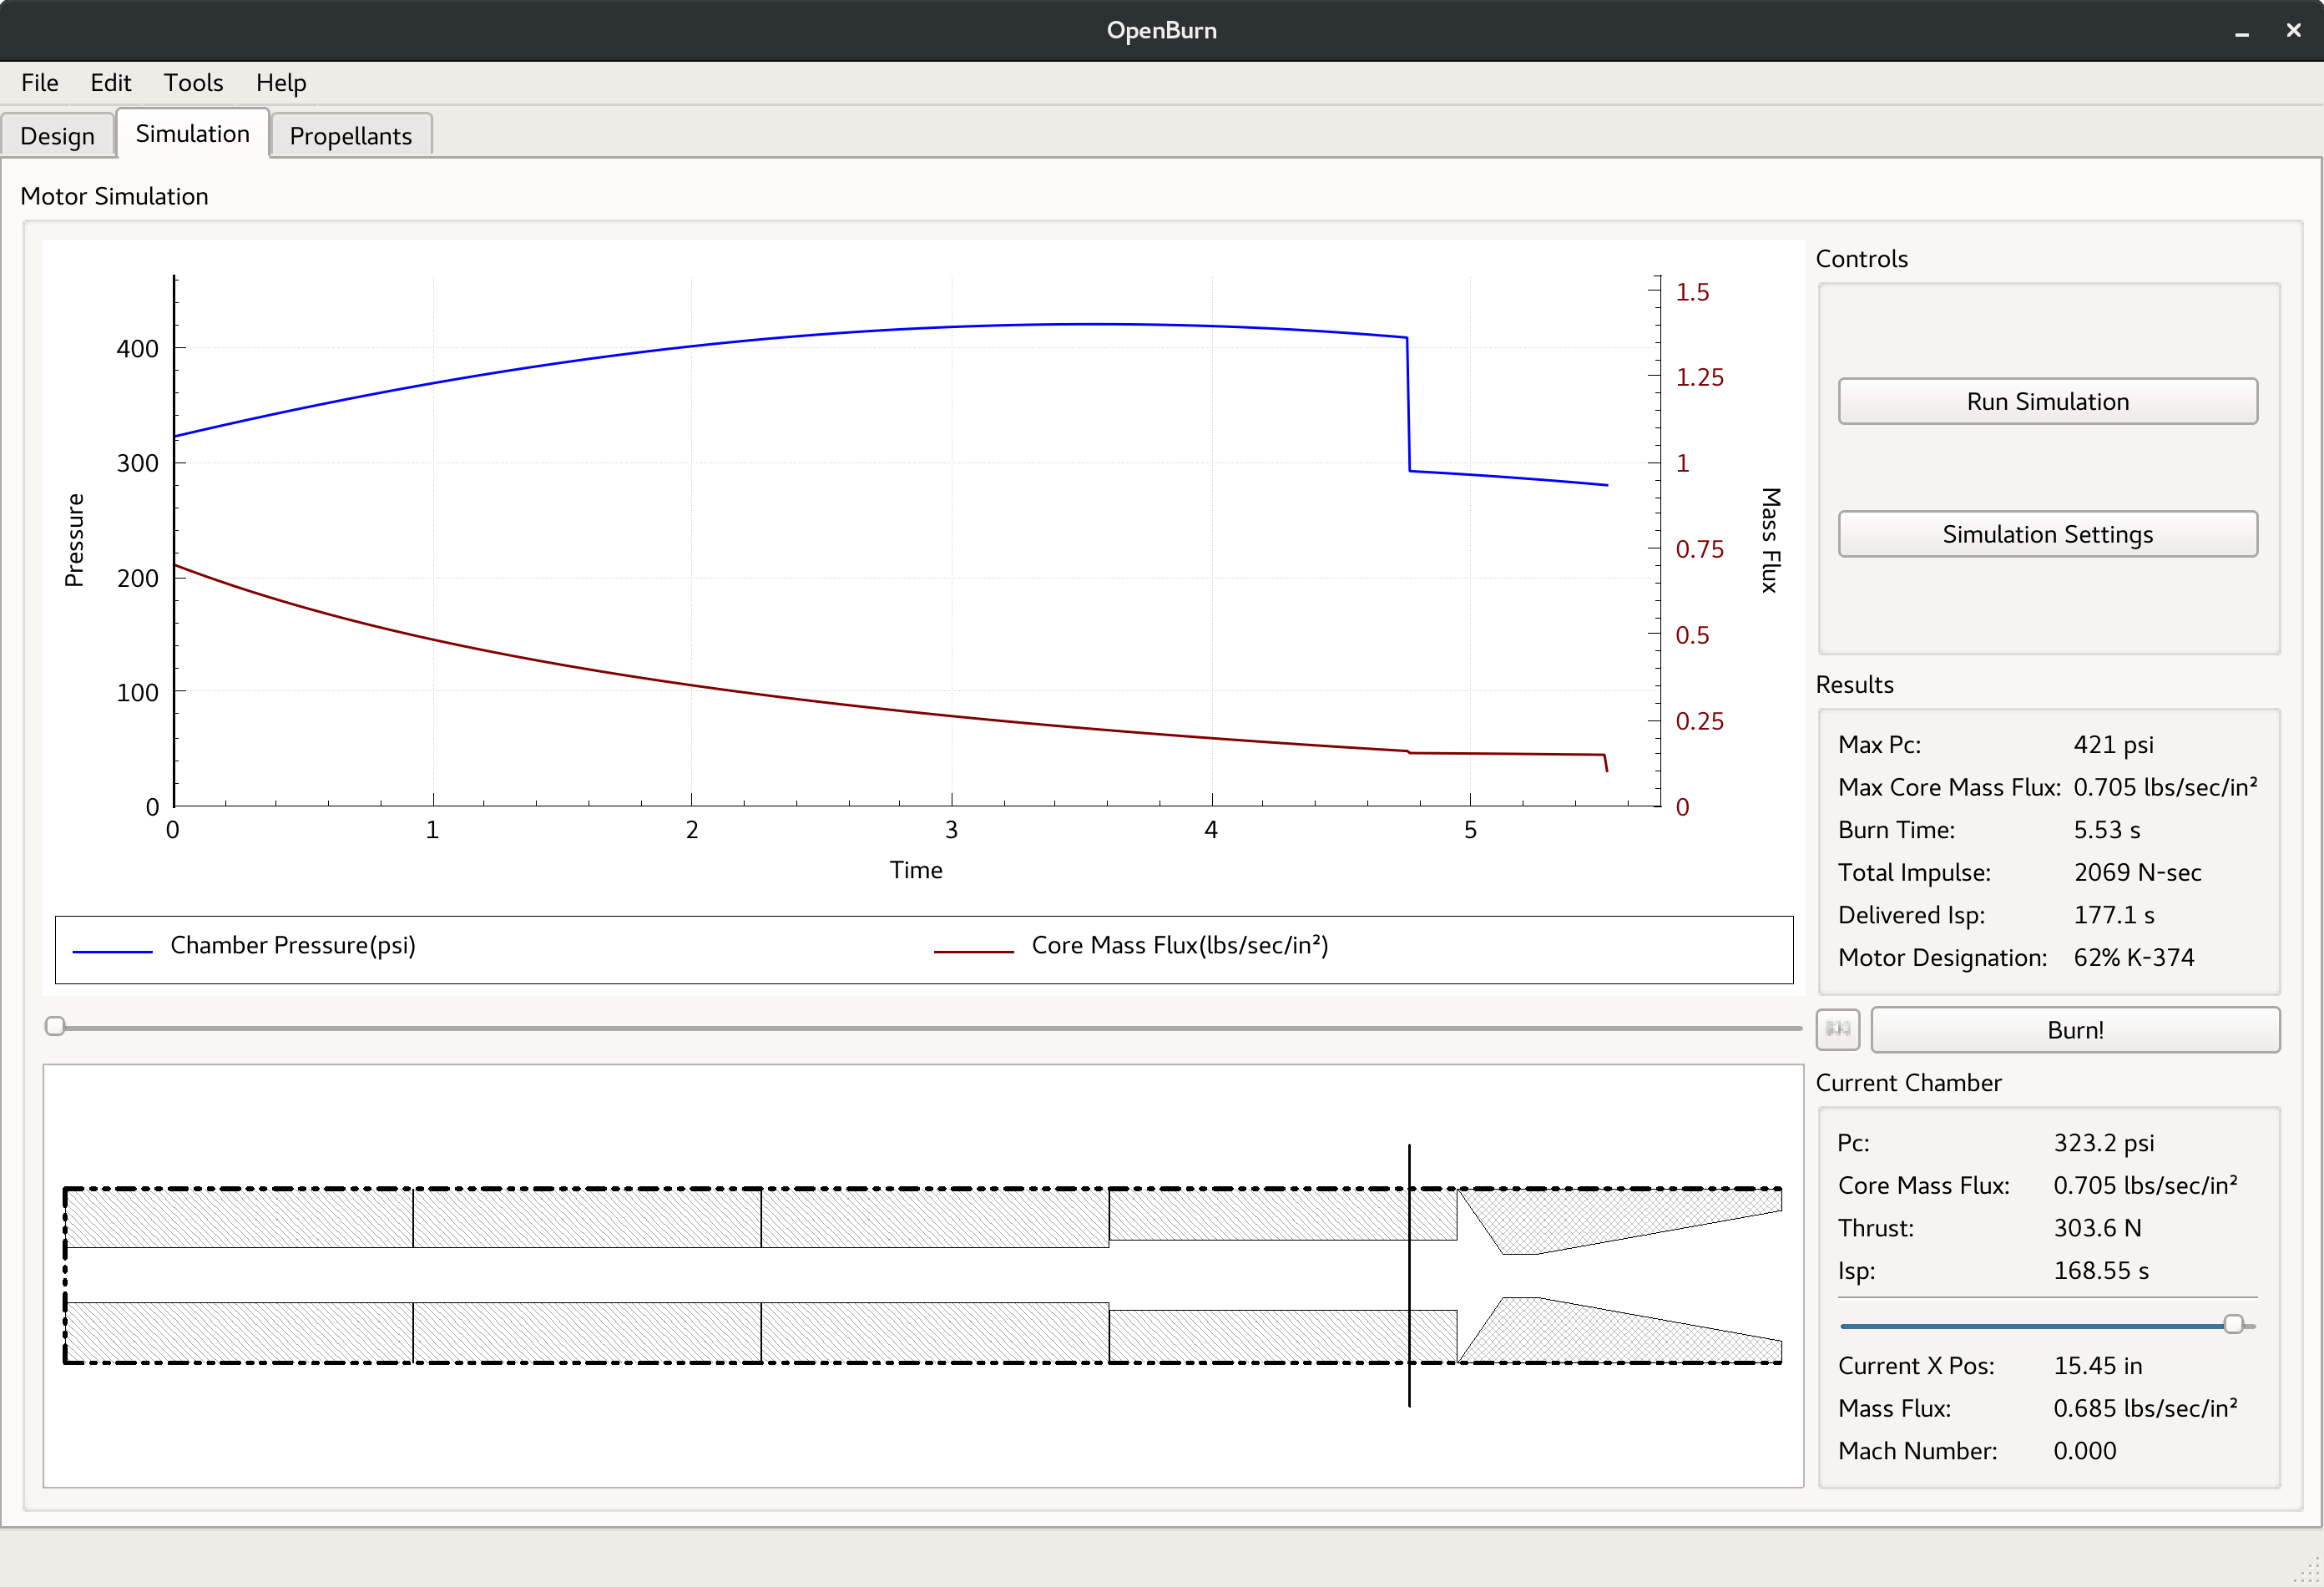The width and height of the screenshot is (2324, 1587).
Task: Click the Core Mass Flux legend entry
Action: (1131, 946)
